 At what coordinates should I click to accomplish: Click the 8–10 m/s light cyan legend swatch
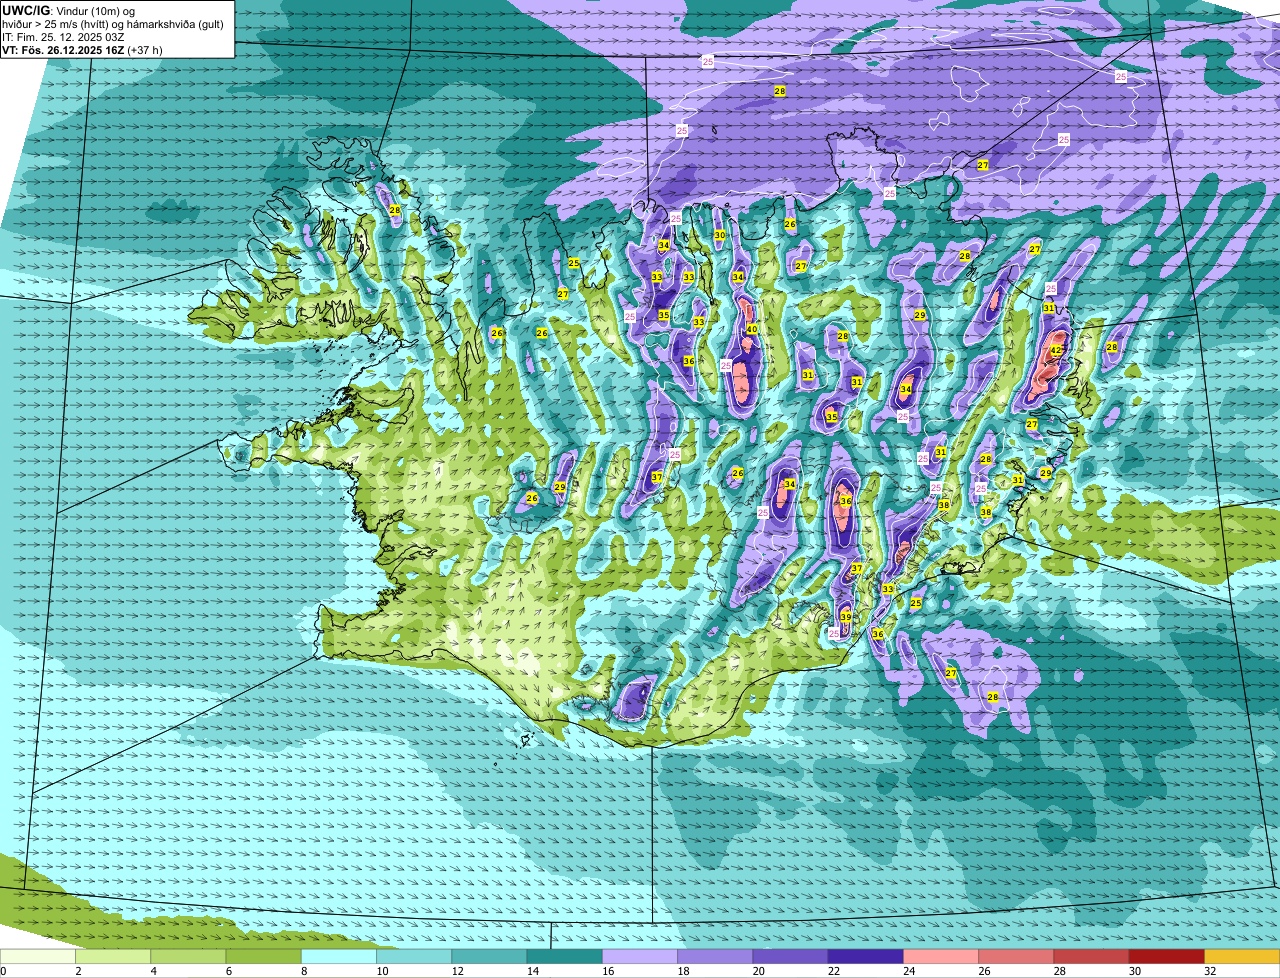pyautogui.click(x=339, y=957)
